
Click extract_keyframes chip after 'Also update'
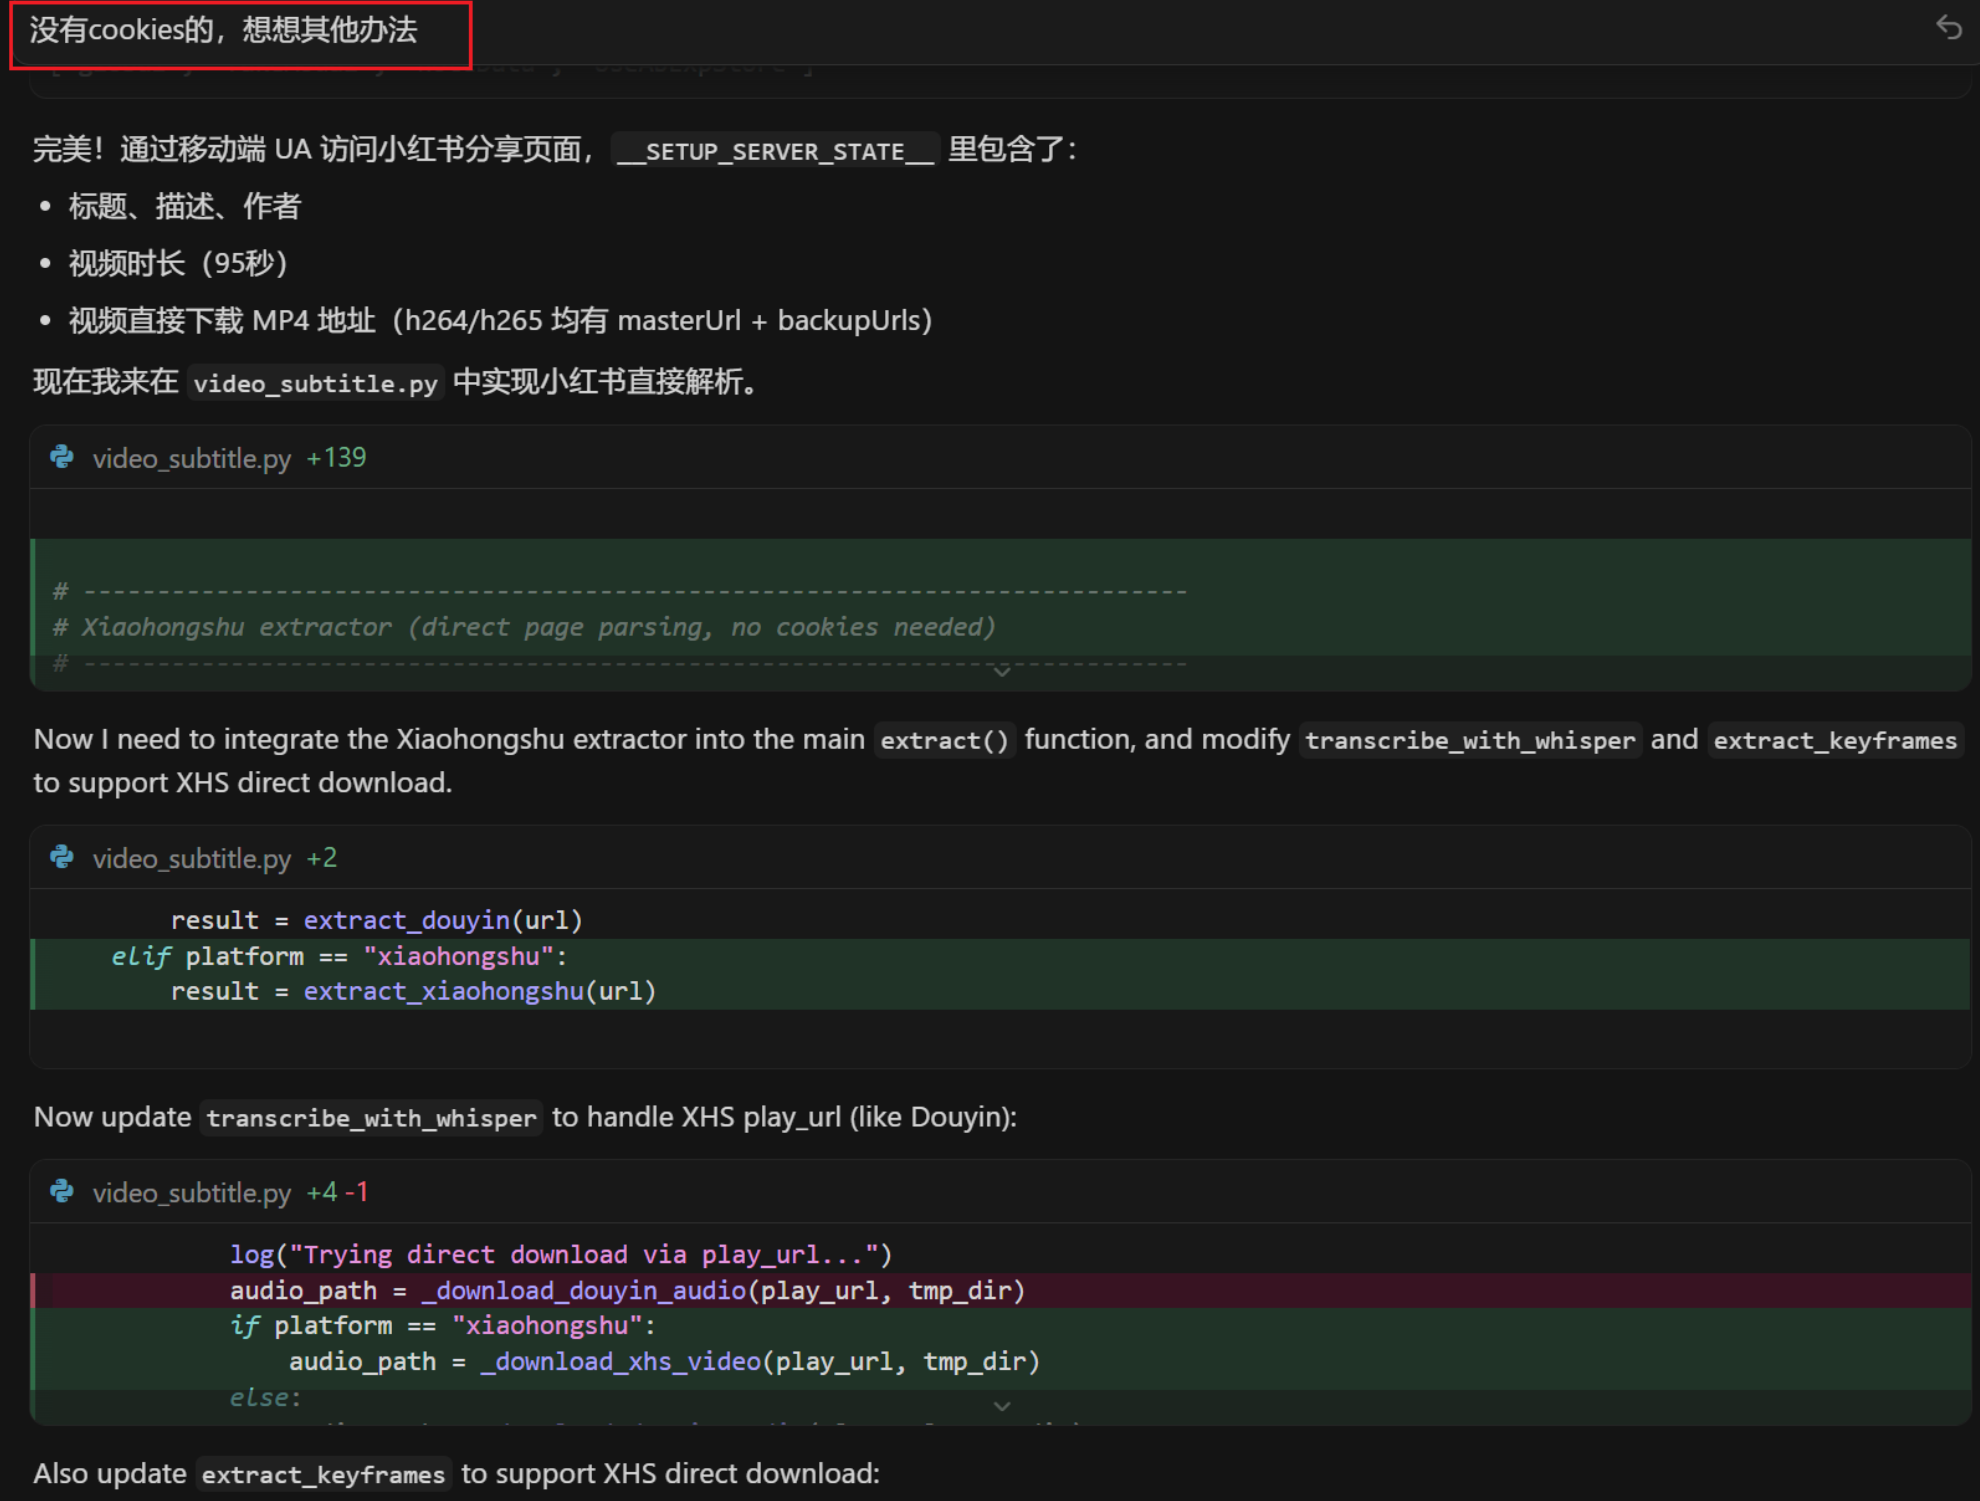tap(323, 1474)
